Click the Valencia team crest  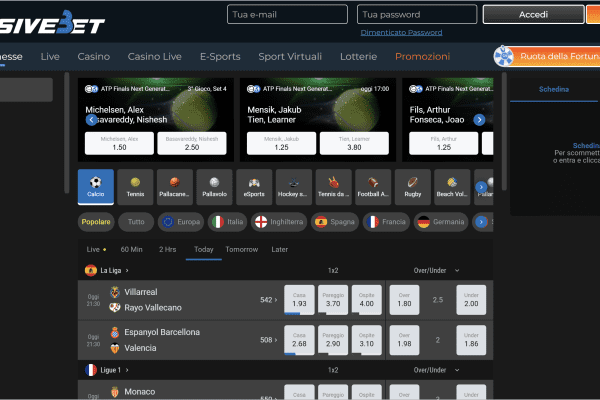coord(115,348)
